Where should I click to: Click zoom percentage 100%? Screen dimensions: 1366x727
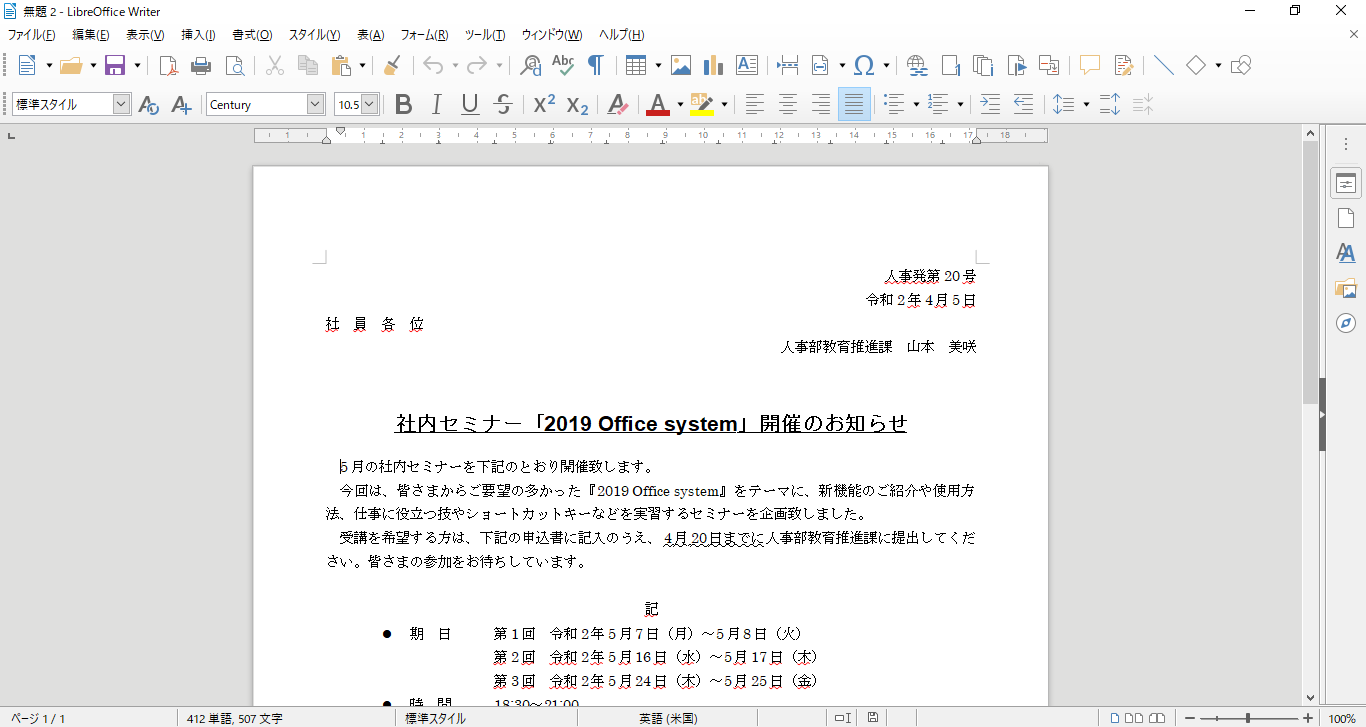pos(1342,718)
